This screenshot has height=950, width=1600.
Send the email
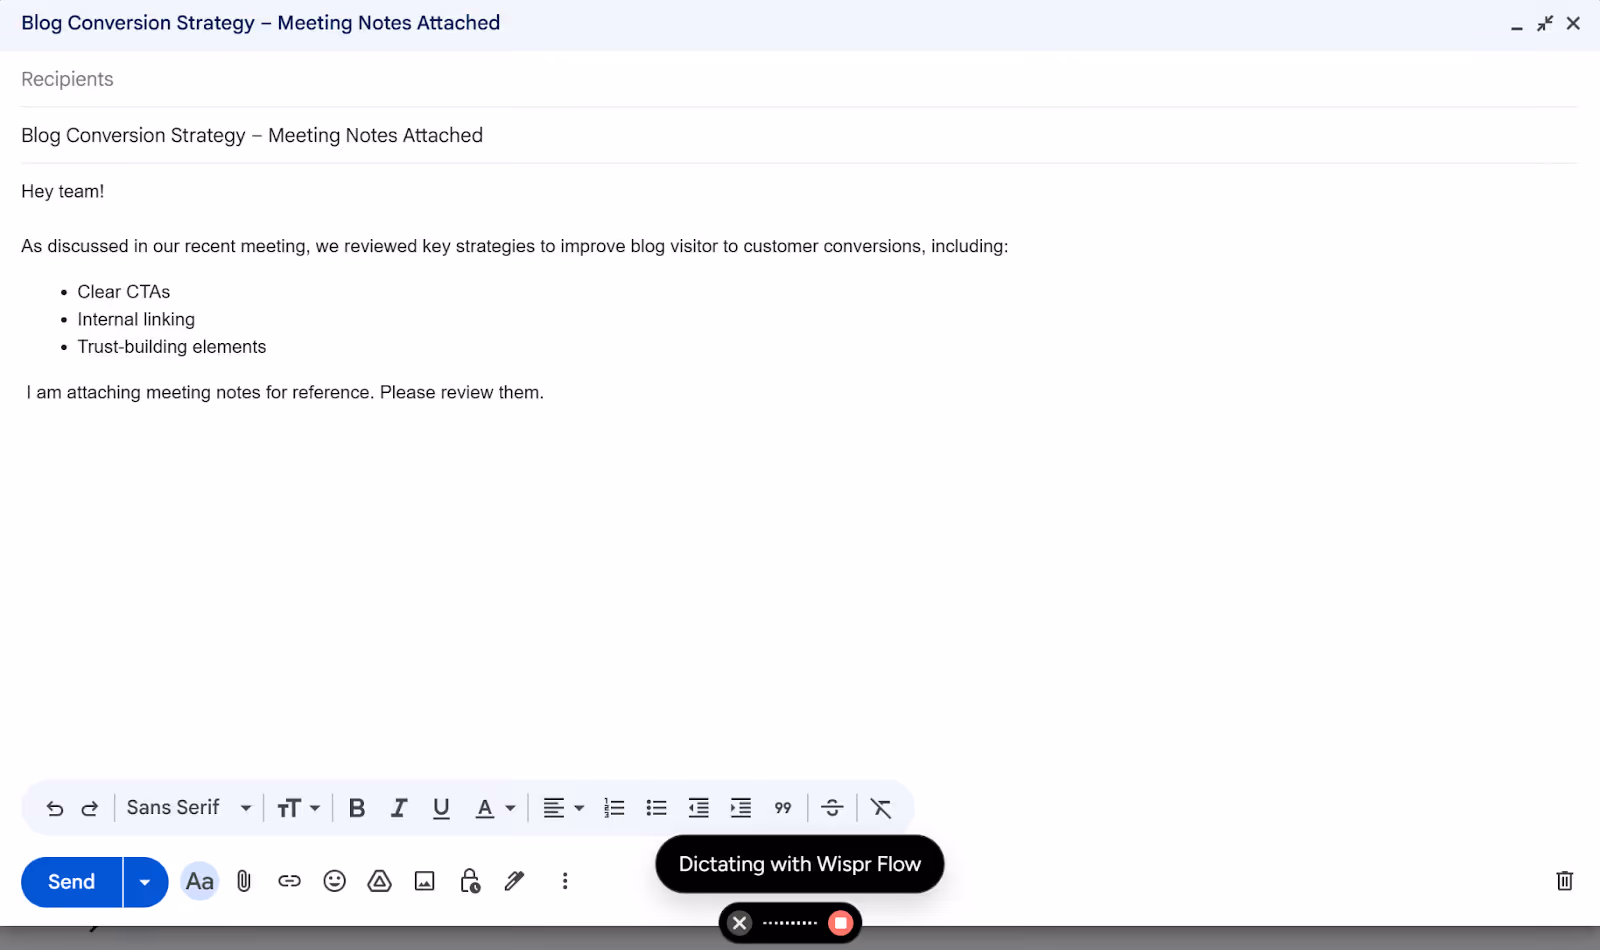click(x=69, y=881)
